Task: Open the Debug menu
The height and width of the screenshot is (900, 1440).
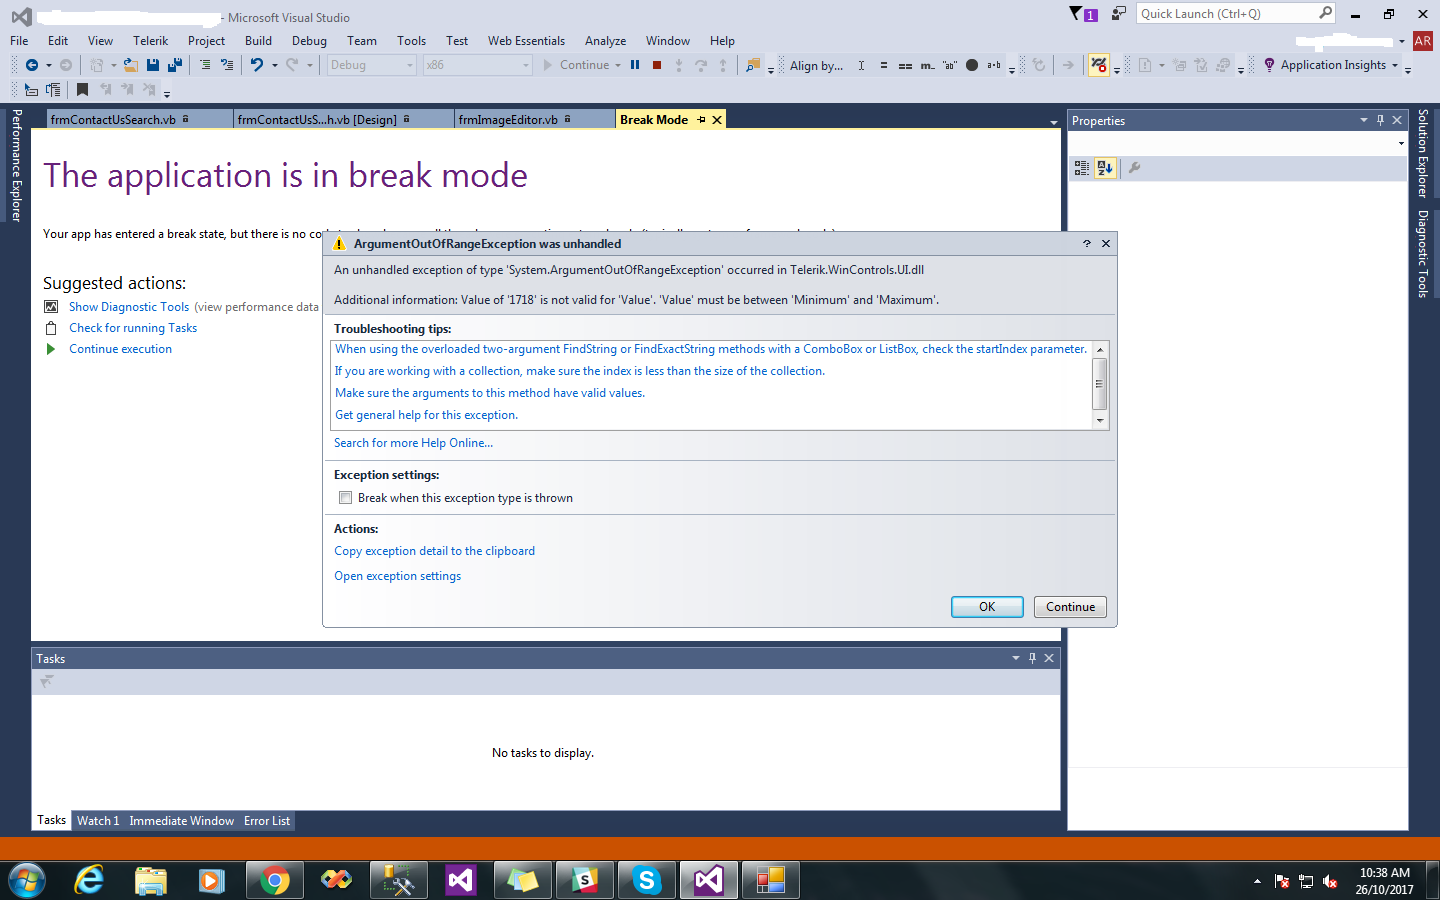Action: pos(309,41)
